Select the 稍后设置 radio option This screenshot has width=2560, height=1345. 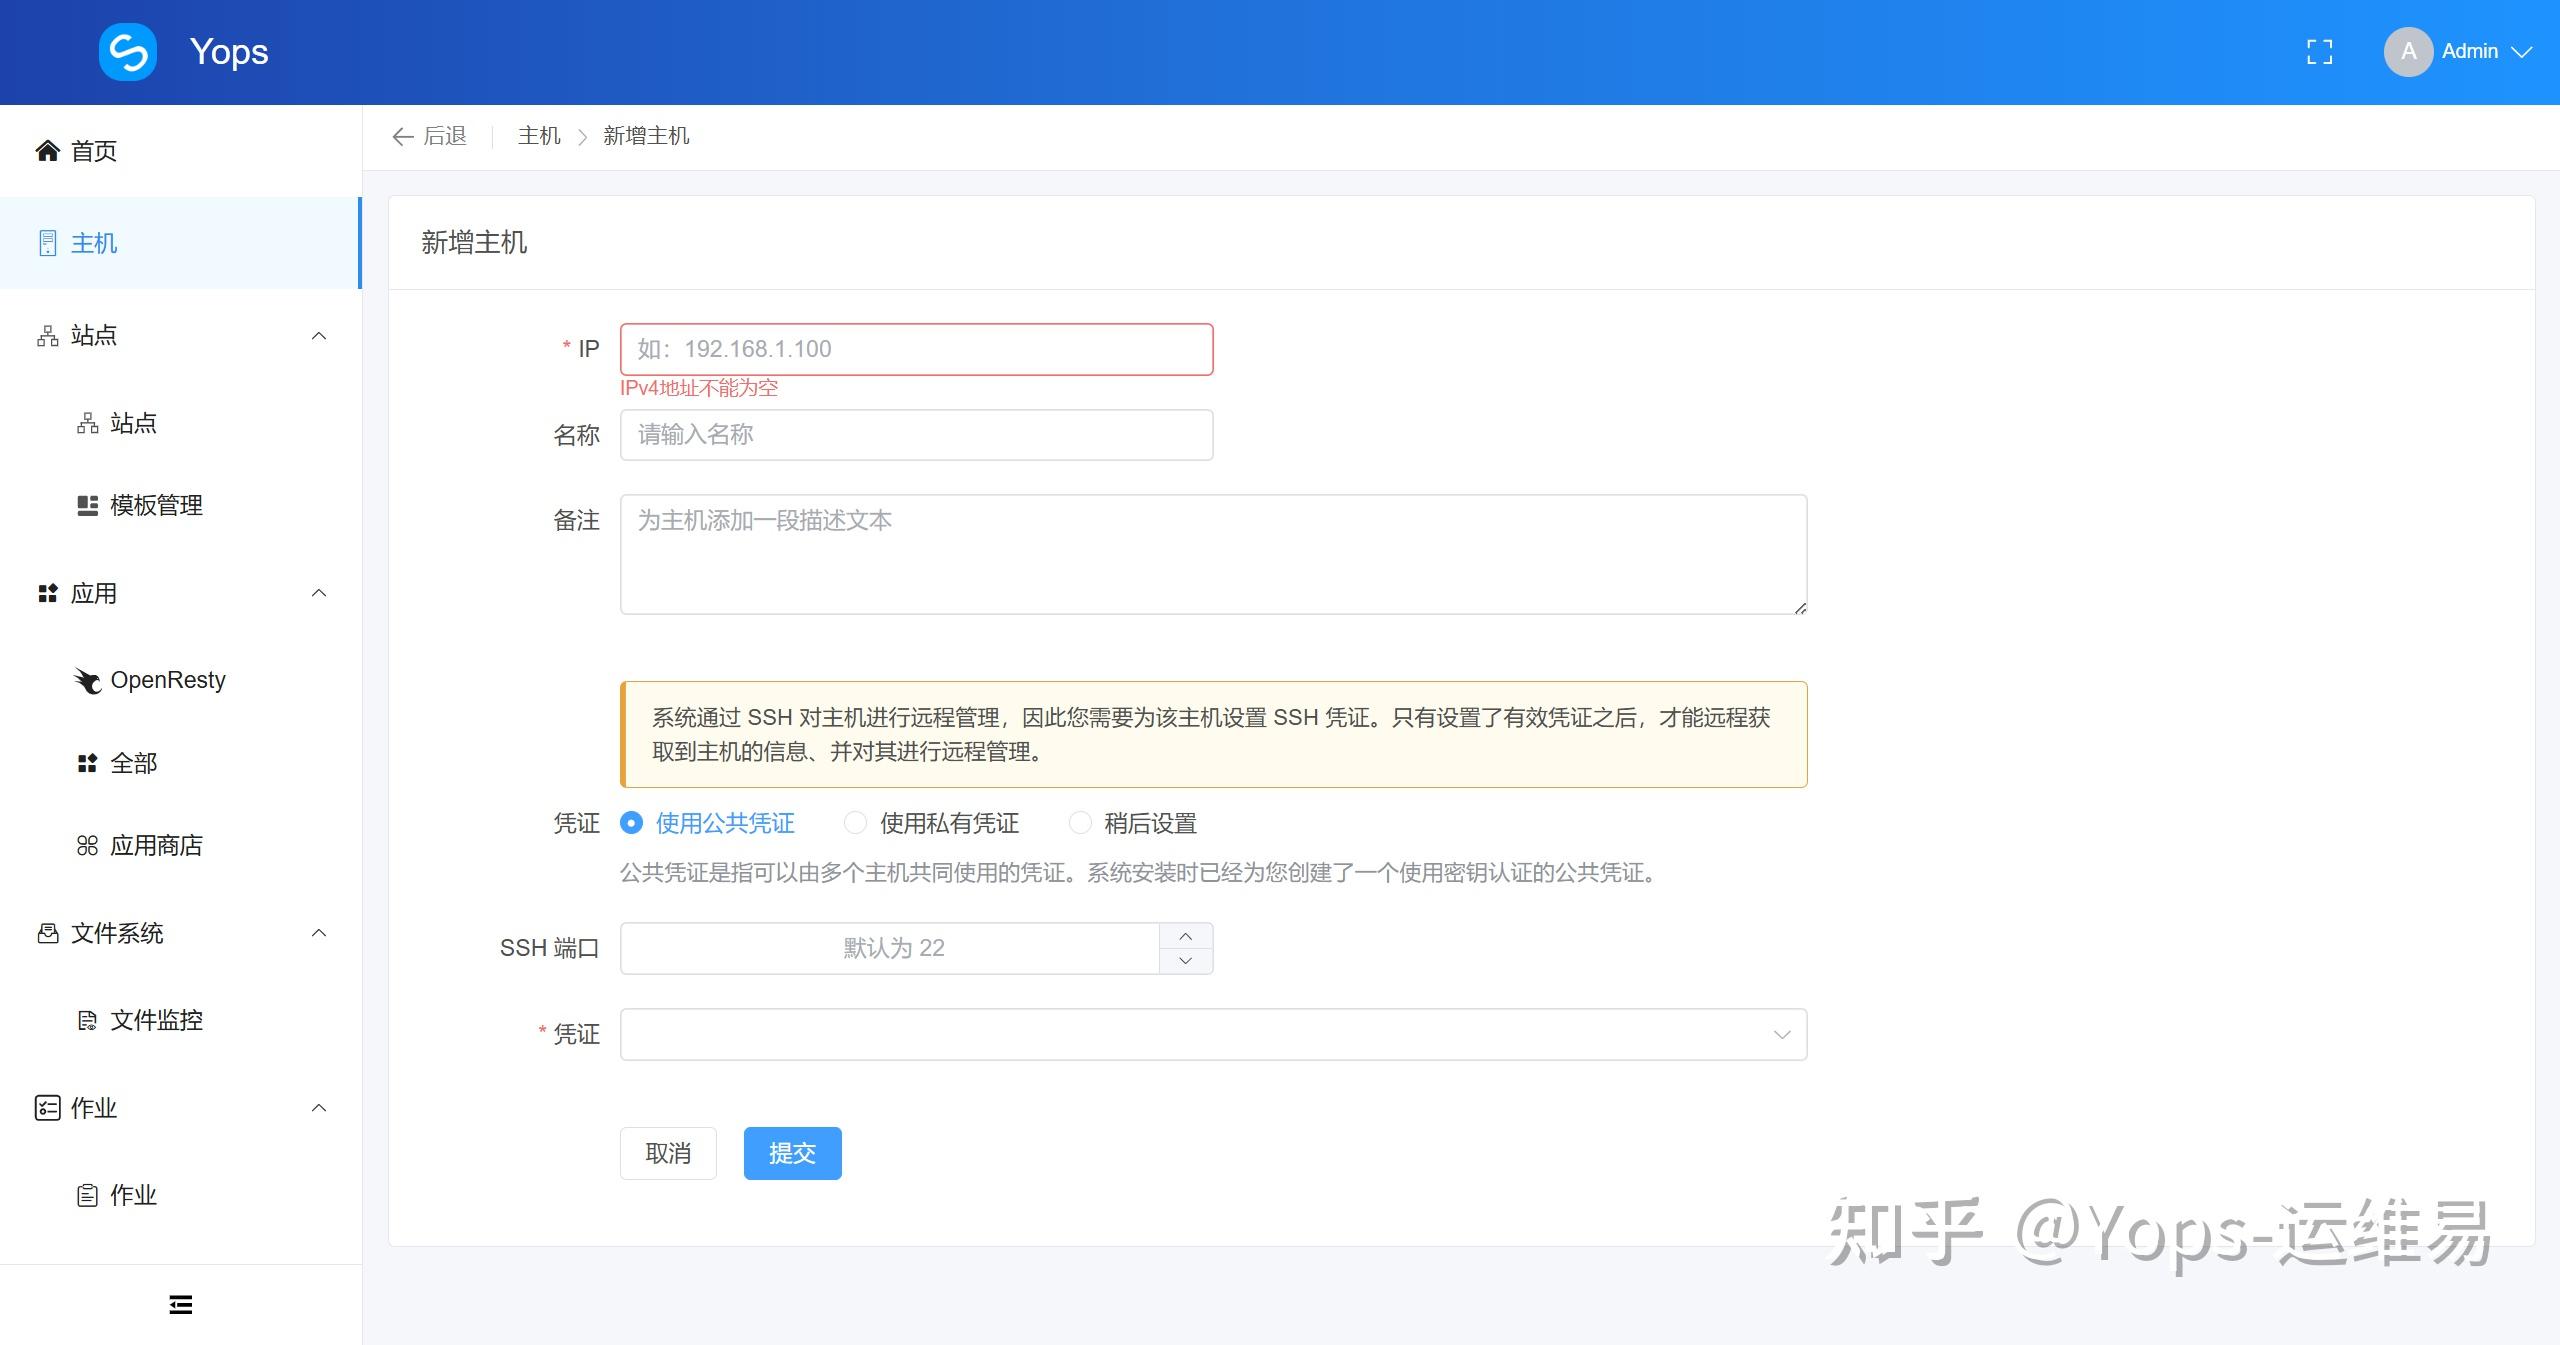click(x=1081, y=823)
